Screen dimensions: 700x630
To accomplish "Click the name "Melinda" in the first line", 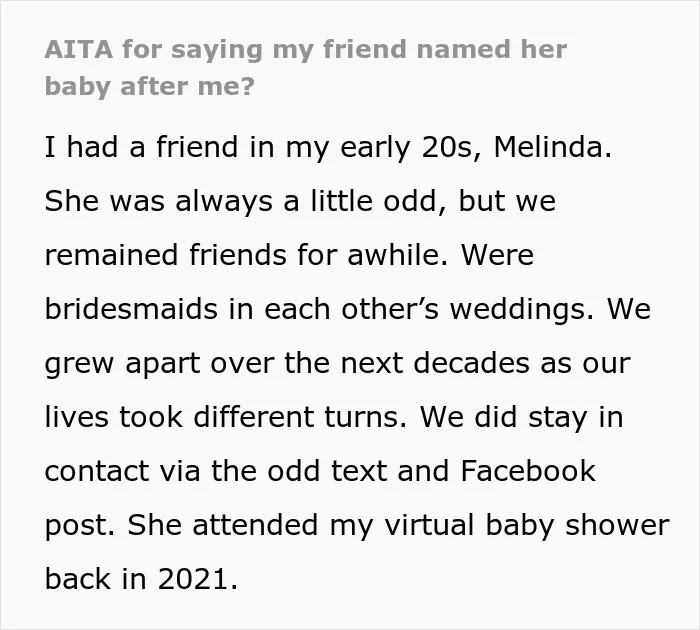I will tap(553, 147).
